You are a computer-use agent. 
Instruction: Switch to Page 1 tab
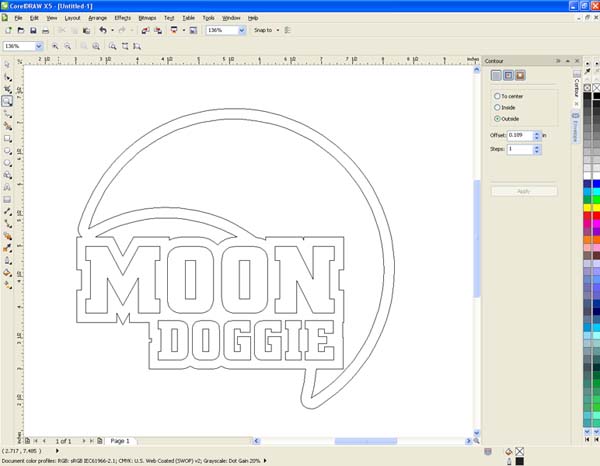pos(120,441)
